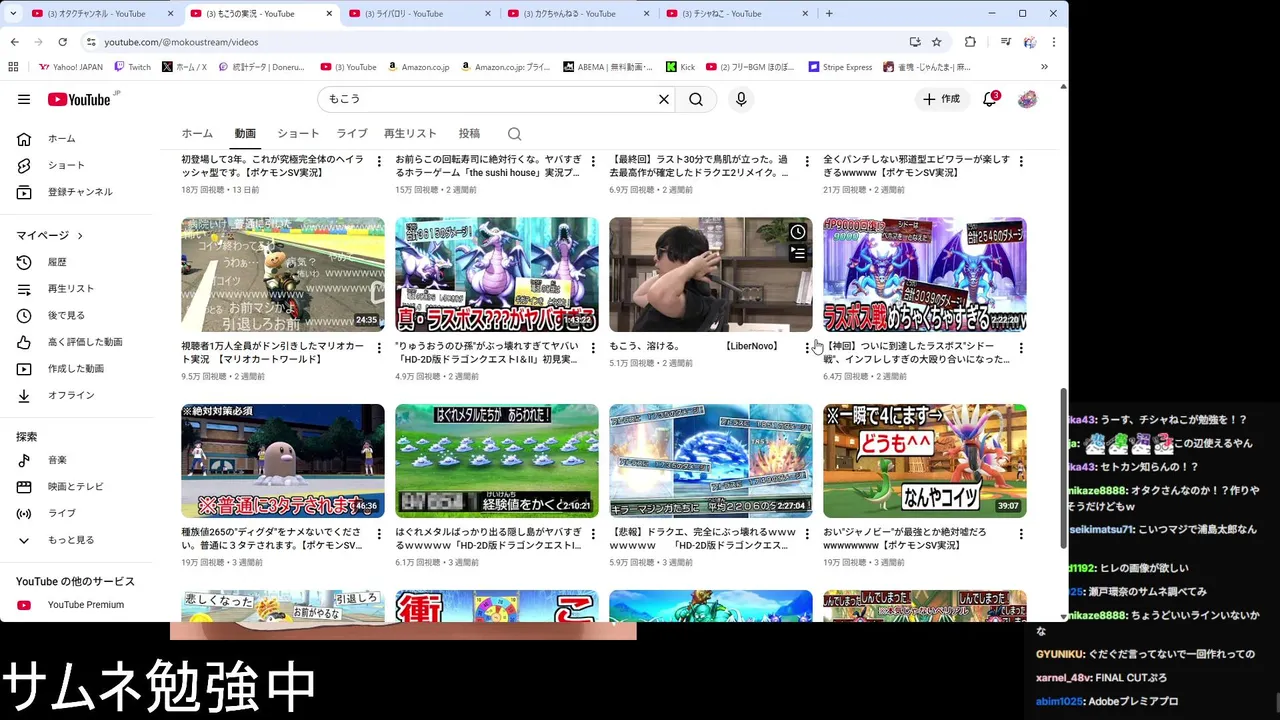This screenshot has height=720, width=1280.
Task: Open options for マリオカートワールド video
Action: pos(379,348)
